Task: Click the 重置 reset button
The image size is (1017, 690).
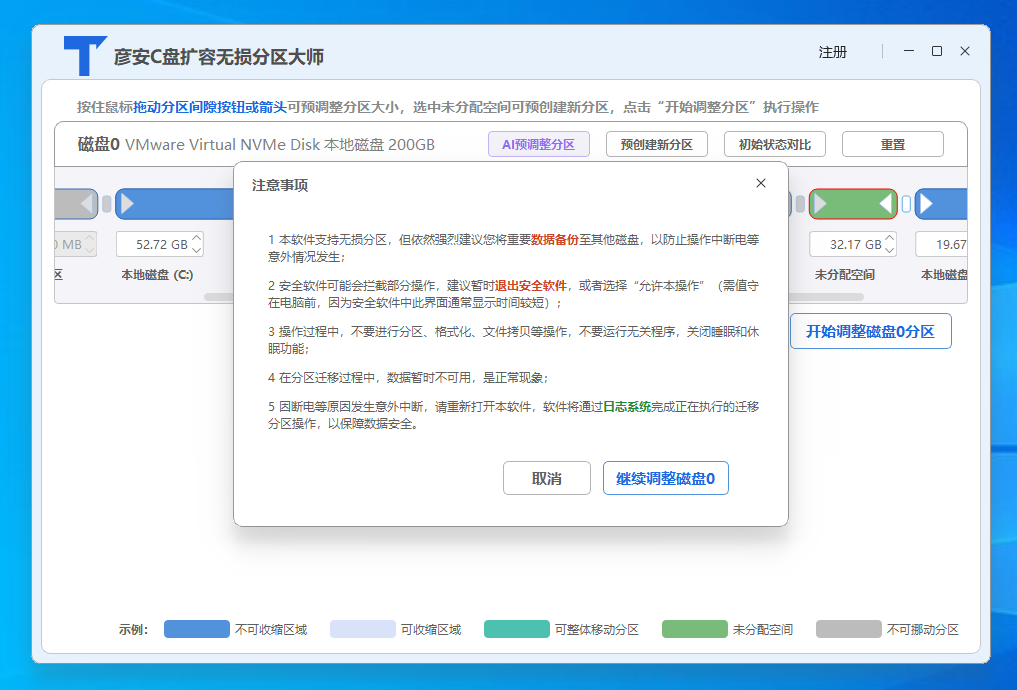Action: click(892, 144)
